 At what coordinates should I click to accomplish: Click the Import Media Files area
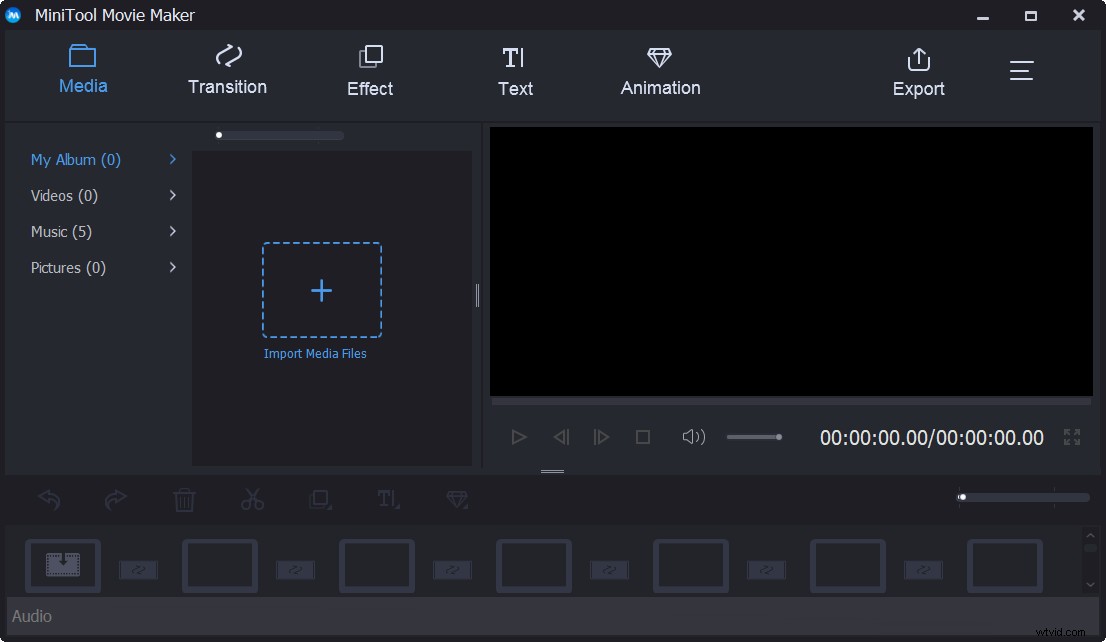tap(321, 290)
